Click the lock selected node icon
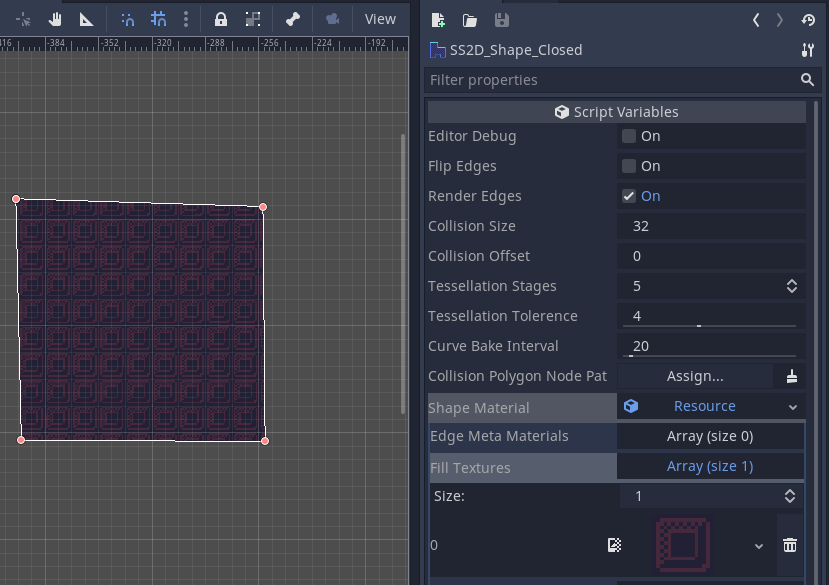Screen dimensions: 829x585 coord(220,19)
